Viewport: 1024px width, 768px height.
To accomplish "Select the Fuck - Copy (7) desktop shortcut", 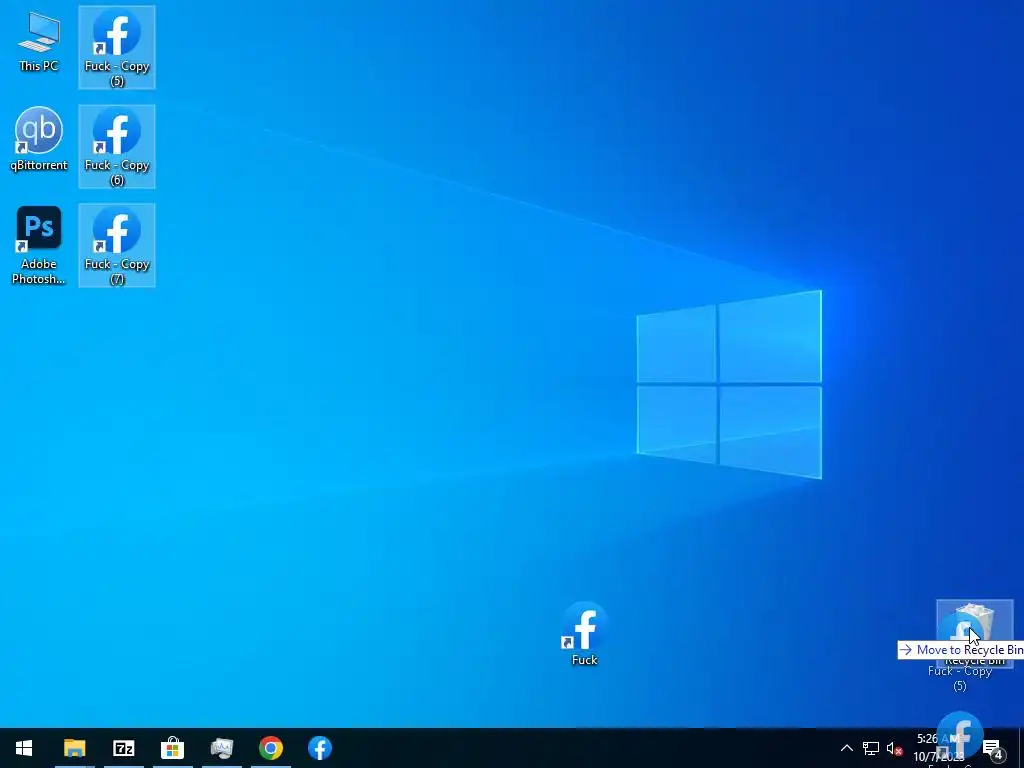I will coord(117,245).
